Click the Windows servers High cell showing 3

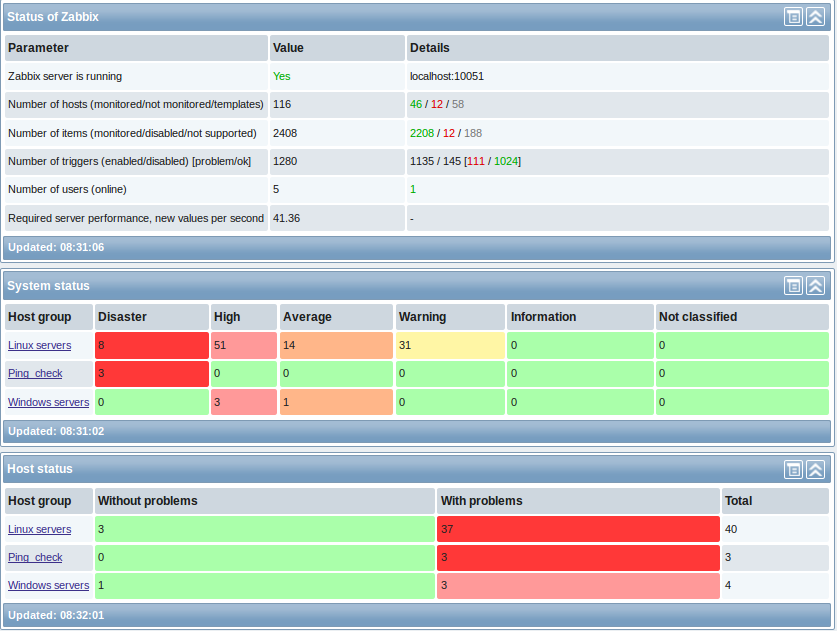244,403
